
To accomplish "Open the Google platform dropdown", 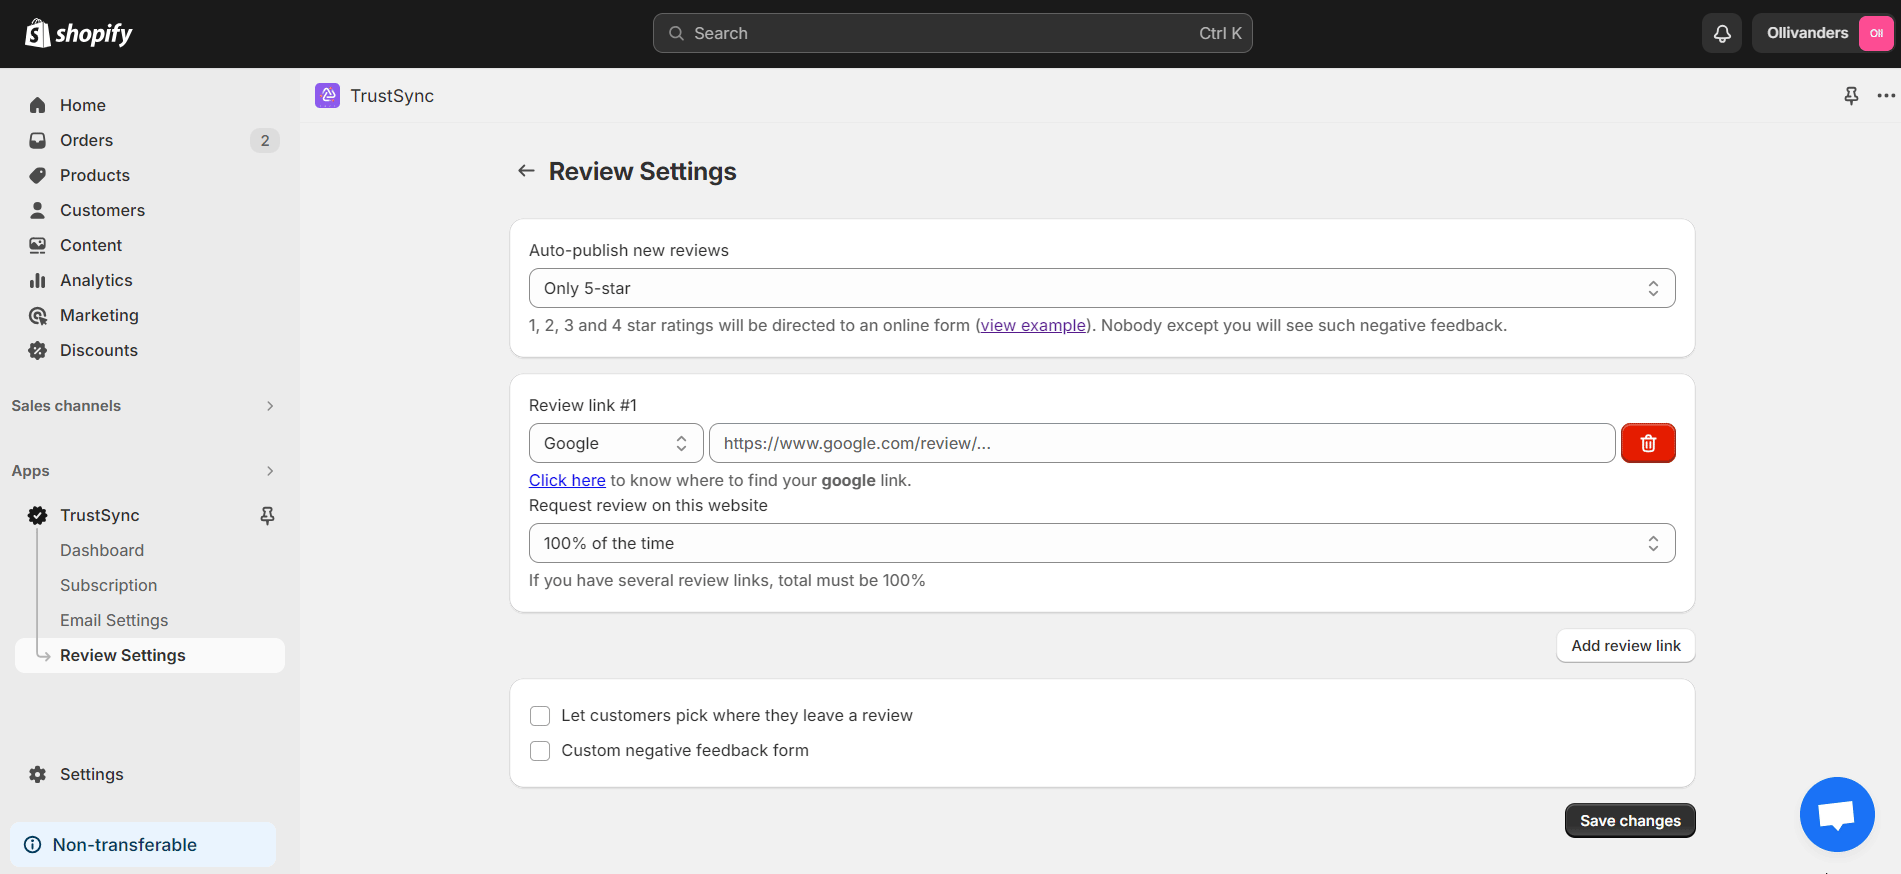I will (x=616, y=443).
